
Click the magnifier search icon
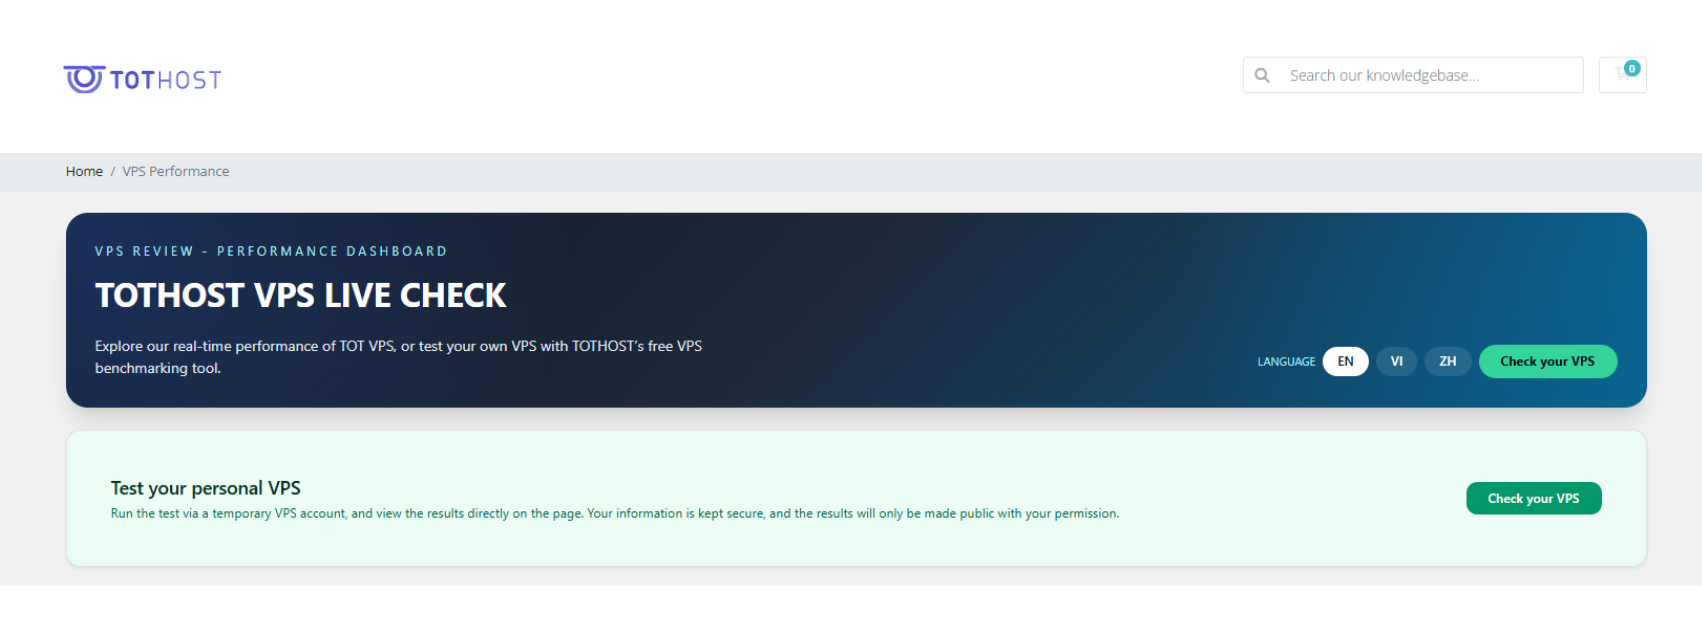[1262, 75]
